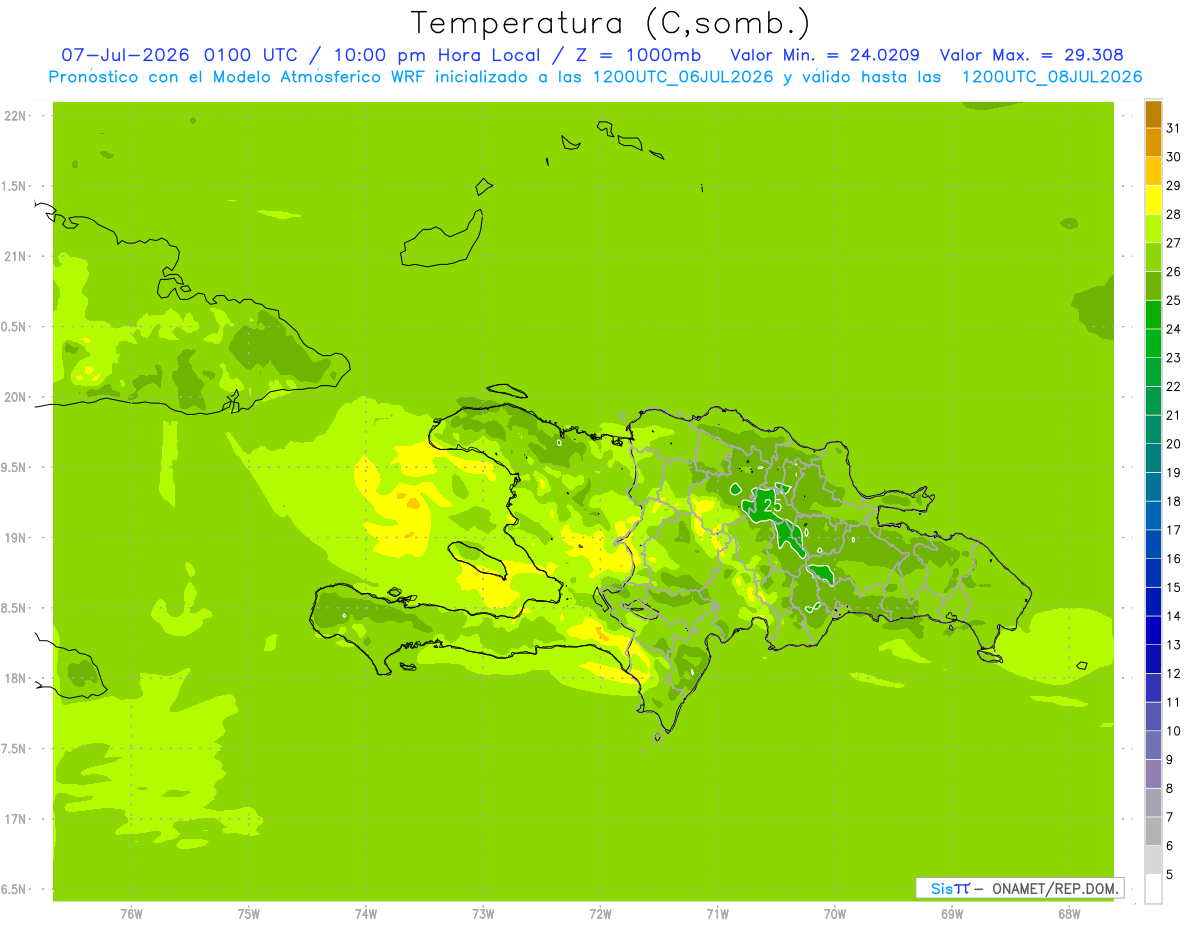
Task: Click the legend swatch between 27 and 28
Action: 1153,228
